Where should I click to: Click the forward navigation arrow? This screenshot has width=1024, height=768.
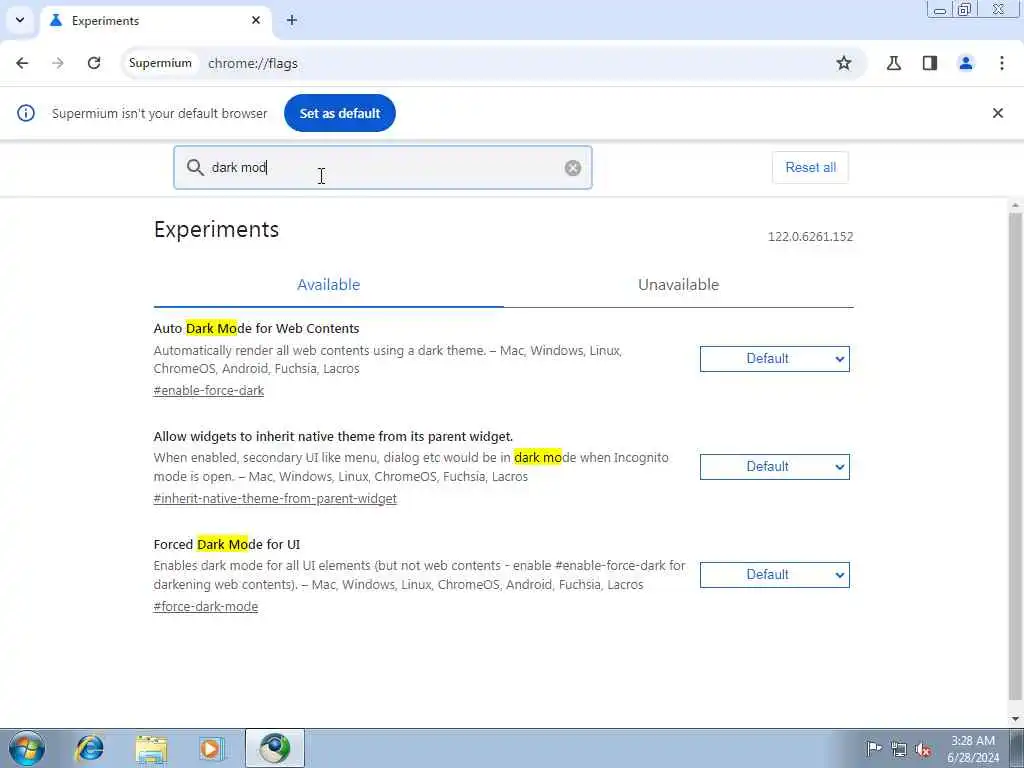58,63
